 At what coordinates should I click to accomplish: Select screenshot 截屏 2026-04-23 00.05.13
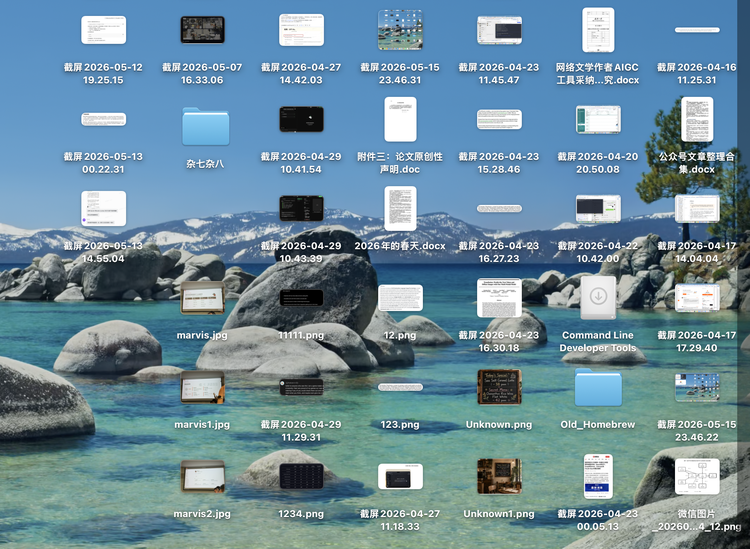598,476
